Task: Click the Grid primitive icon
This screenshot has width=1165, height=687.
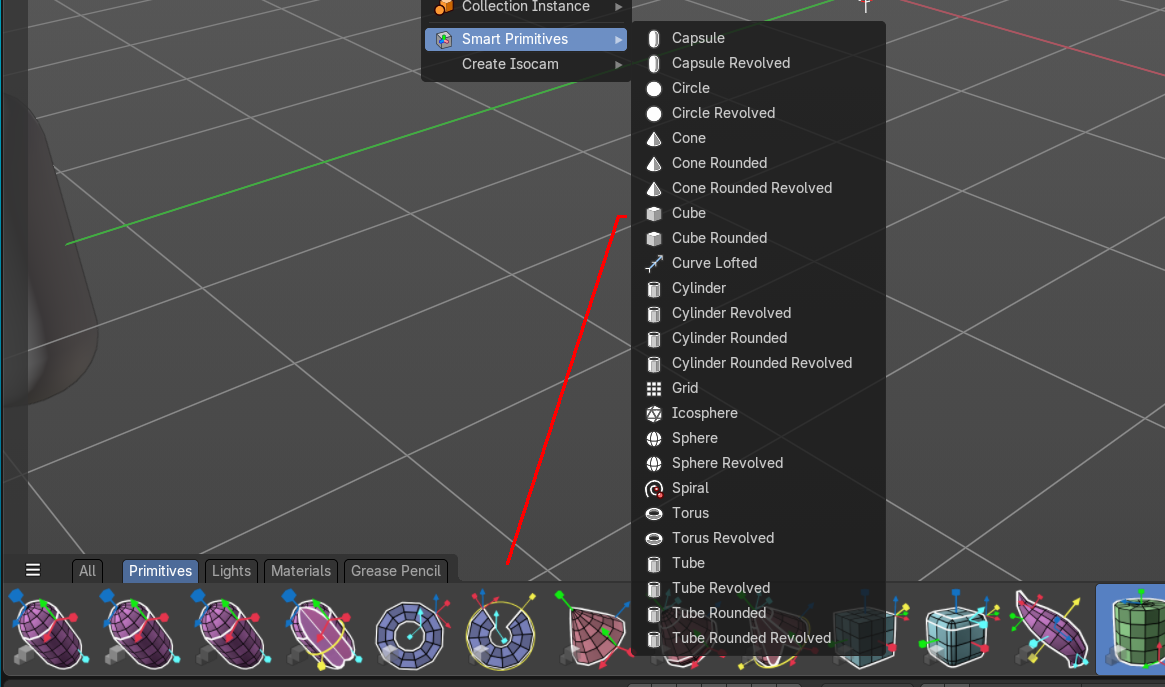Action: coord(654,388)
